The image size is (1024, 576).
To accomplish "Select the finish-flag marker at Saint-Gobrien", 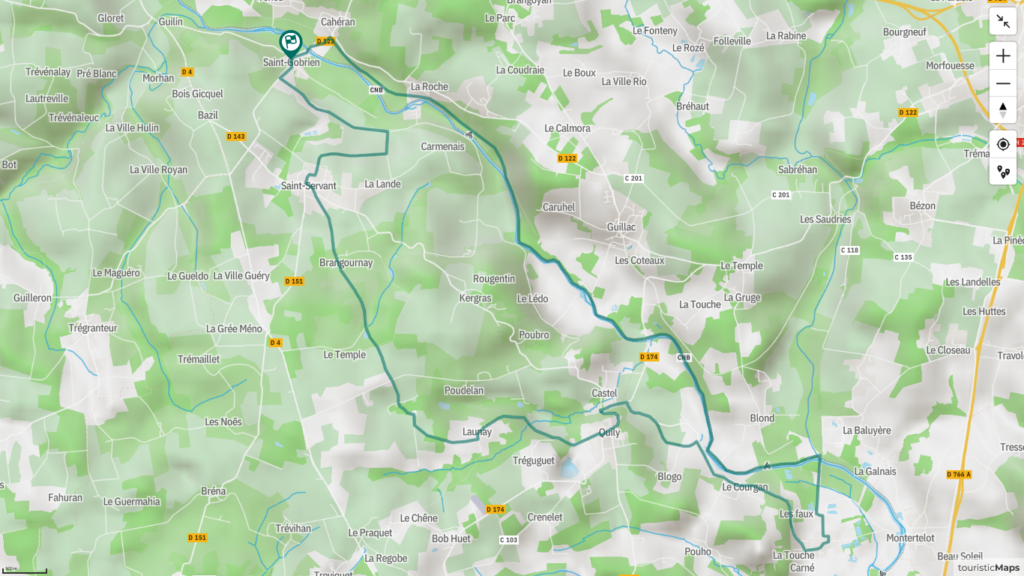I will (291, 44).
